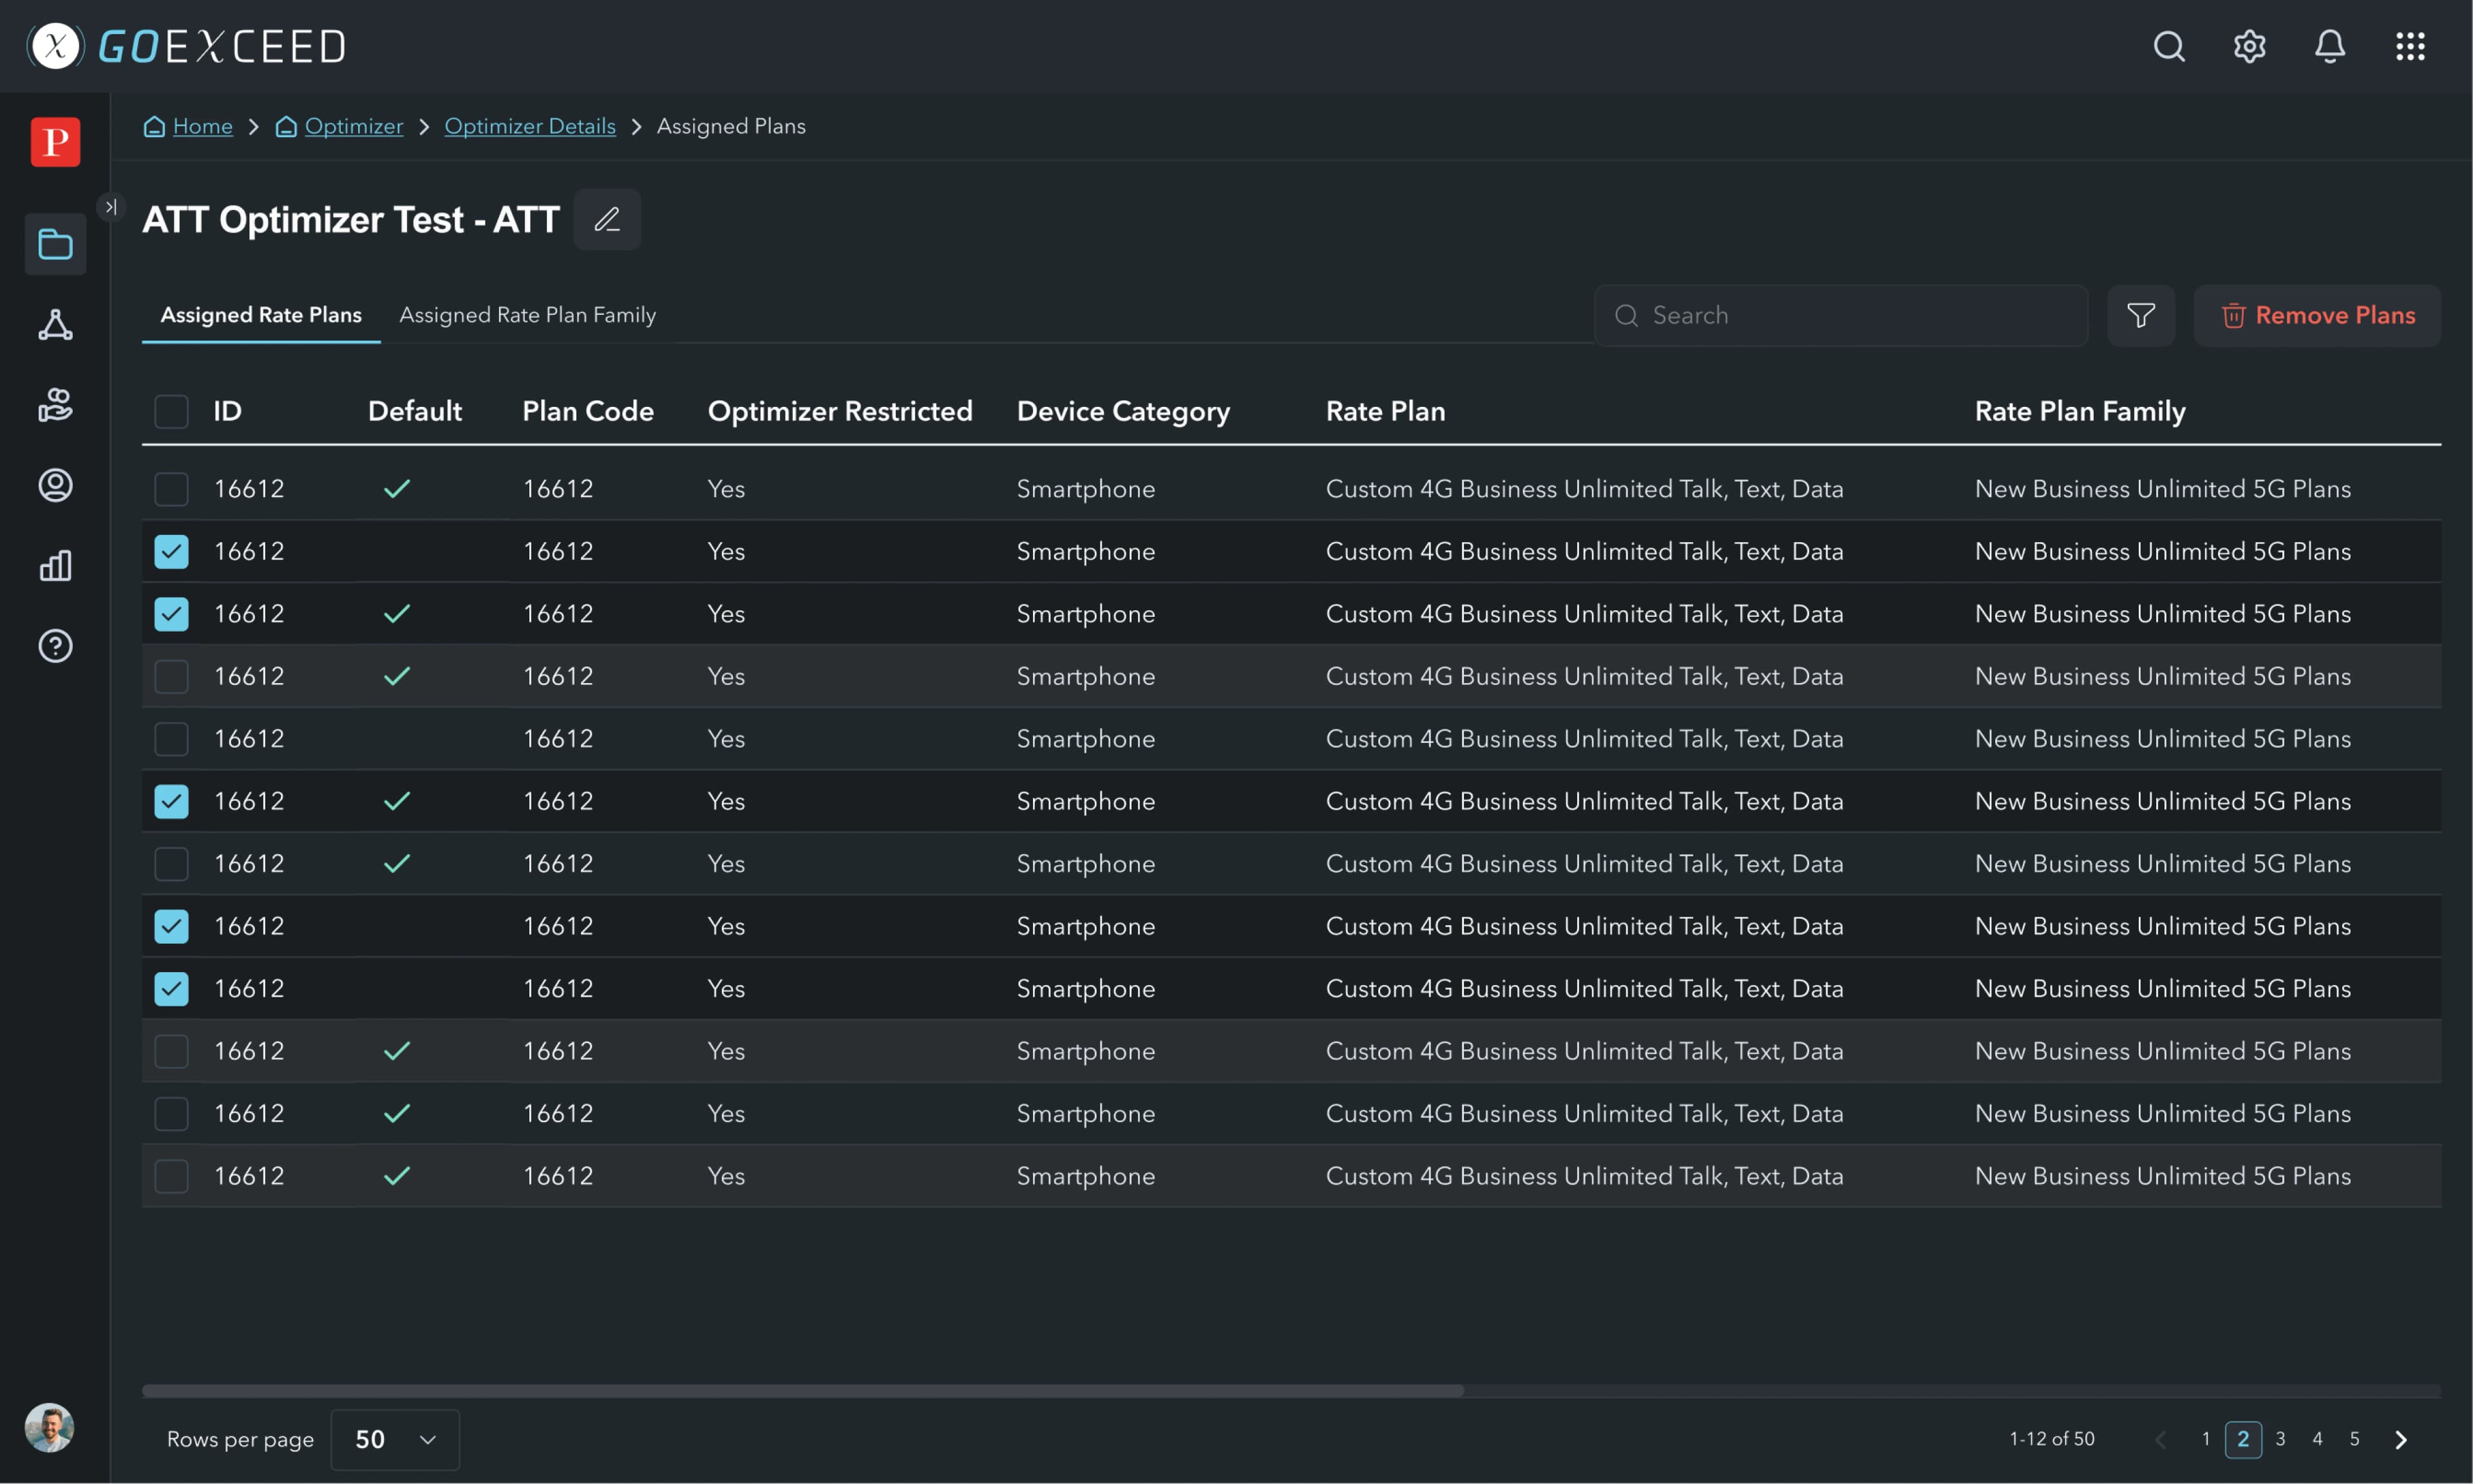Viewport: 2473px width, 1484px height.
Task: Toggle the select-all checkbox in header
Action: pyautogui.click(x=171, y=411)
